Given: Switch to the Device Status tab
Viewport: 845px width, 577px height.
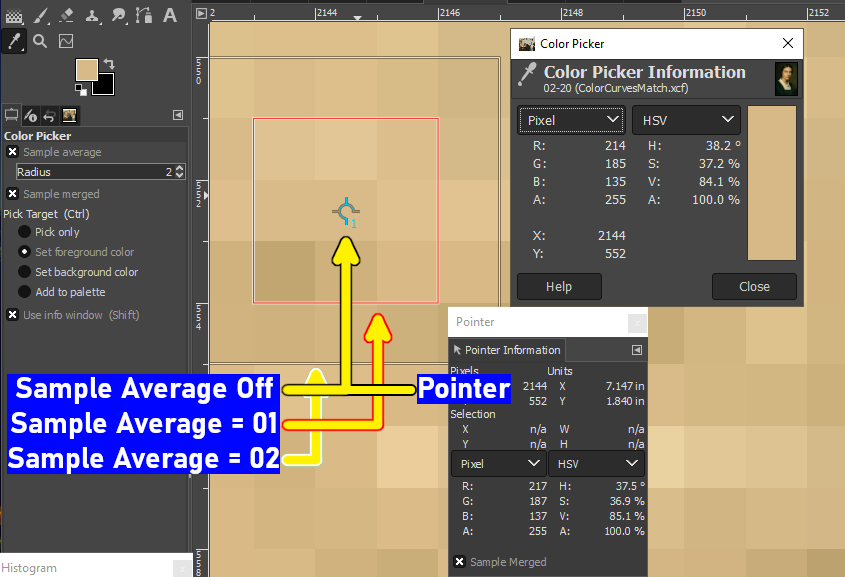Looking at the screenshot, I should point(31,115).
